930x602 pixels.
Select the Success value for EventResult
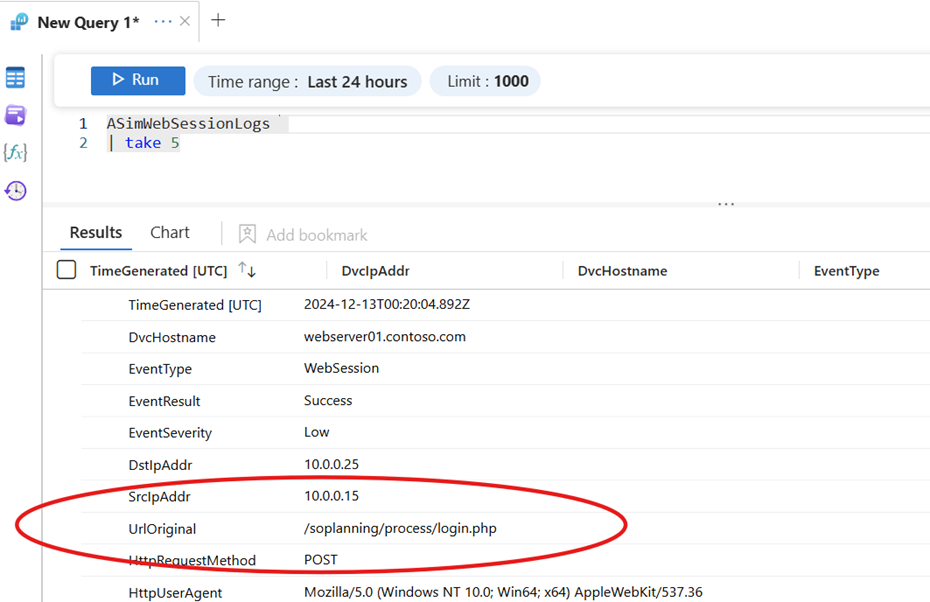[x=328, y=400]
